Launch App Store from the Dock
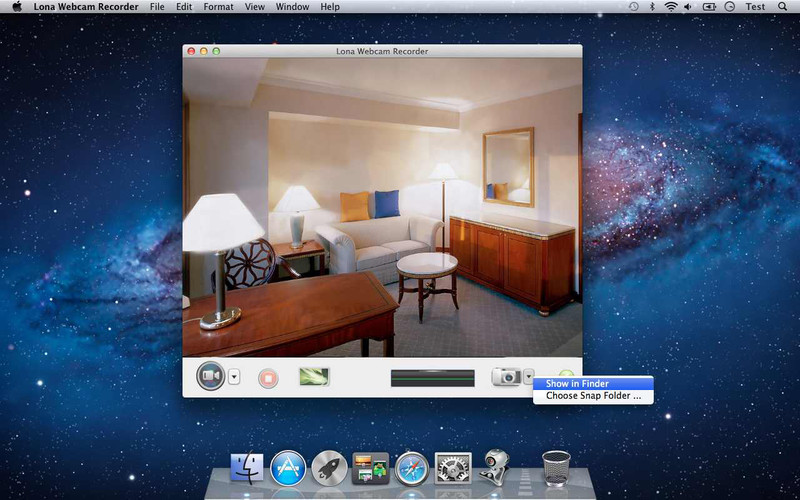Screen dimensions: 800x500 (288, 468)
